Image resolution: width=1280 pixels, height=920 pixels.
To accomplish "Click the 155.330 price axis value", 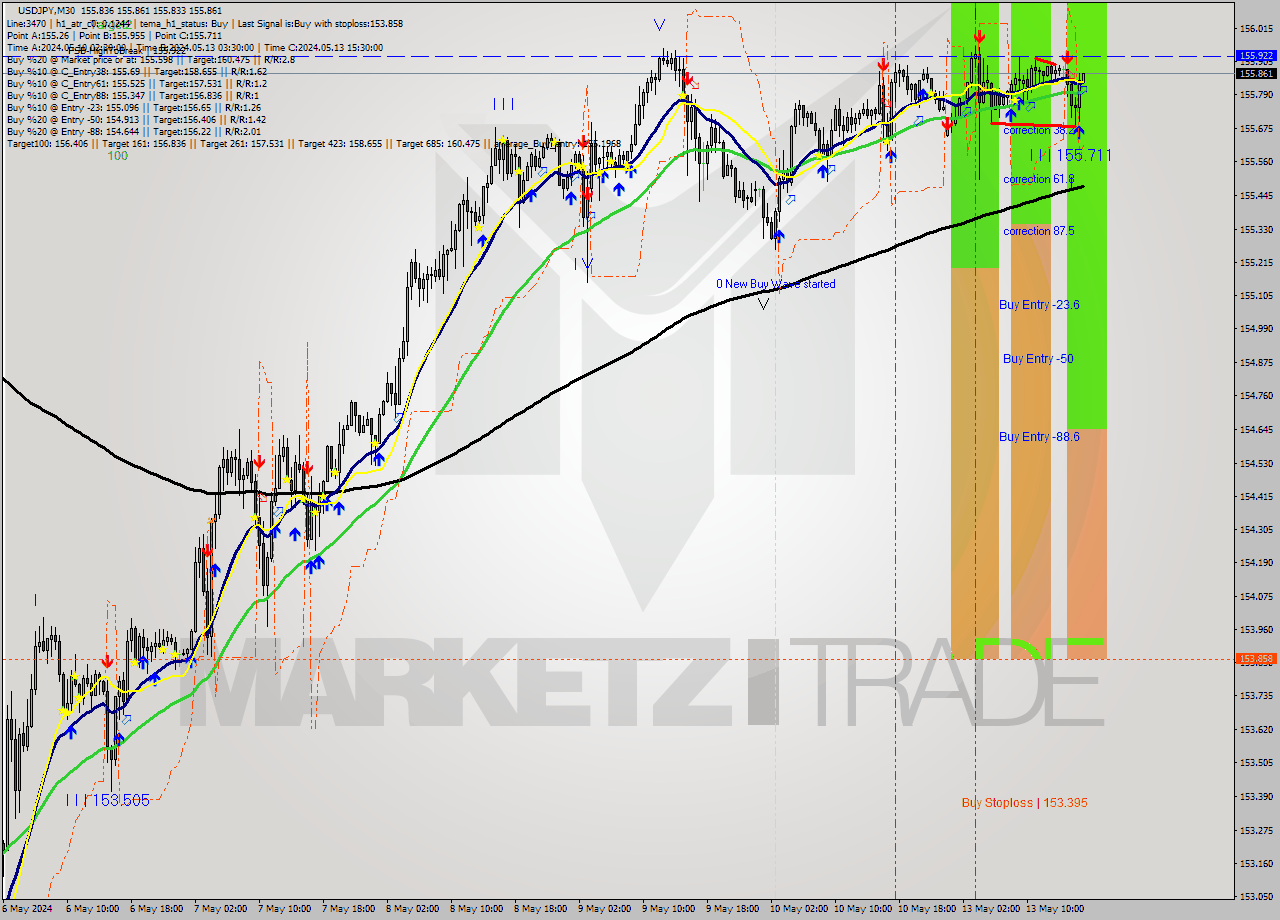I will (1256, 229).
